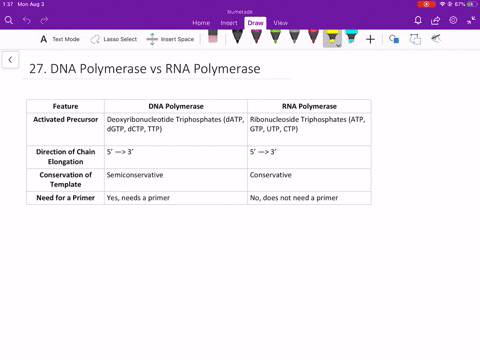Tap the battery status indicator
The height and width of the screenshot is (360, 480).
tap(472, 4)
